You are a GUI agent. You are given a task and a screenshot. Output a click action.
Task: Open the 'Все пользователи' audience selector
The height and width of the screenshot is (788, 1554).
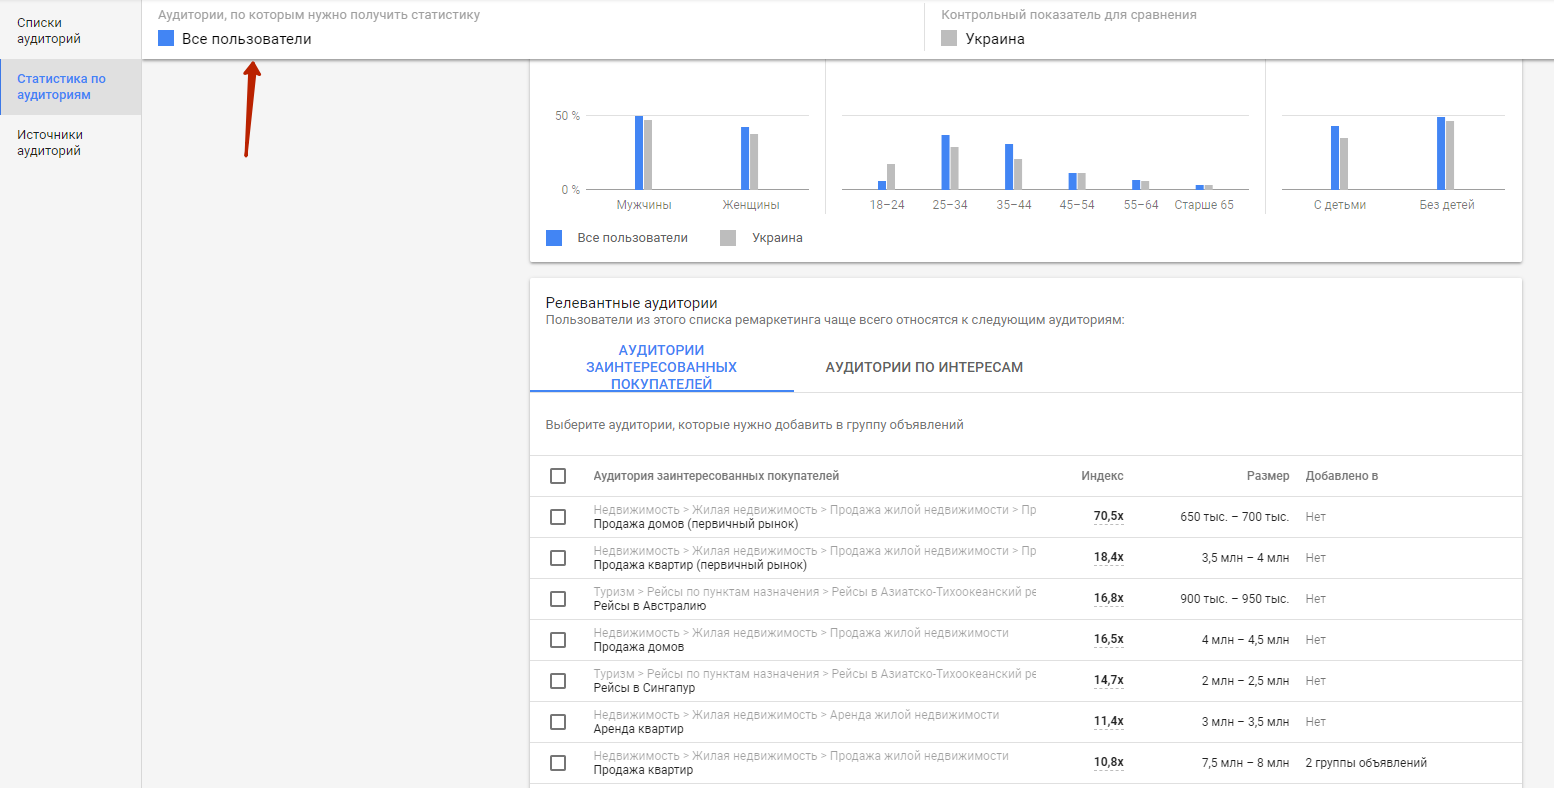pos(246,39)
